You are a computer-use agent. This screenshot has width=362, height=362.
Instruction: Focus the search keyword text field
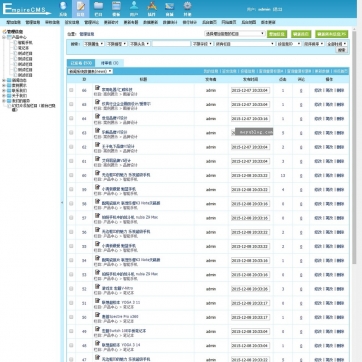(171, 44)
